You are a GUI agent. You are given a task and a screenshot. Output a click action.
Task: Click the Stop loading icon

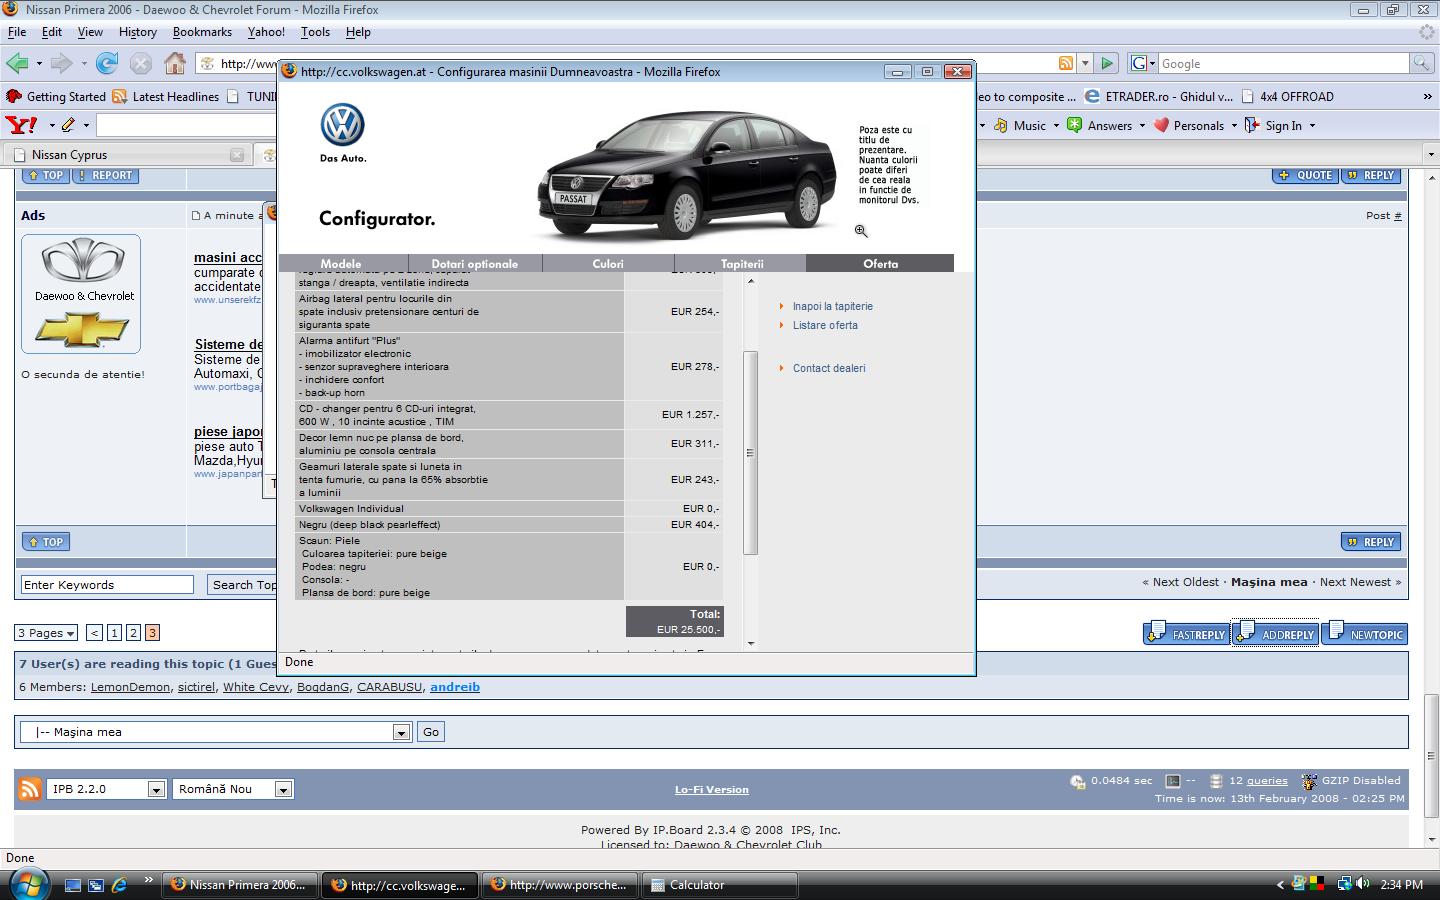click(141, 64)
